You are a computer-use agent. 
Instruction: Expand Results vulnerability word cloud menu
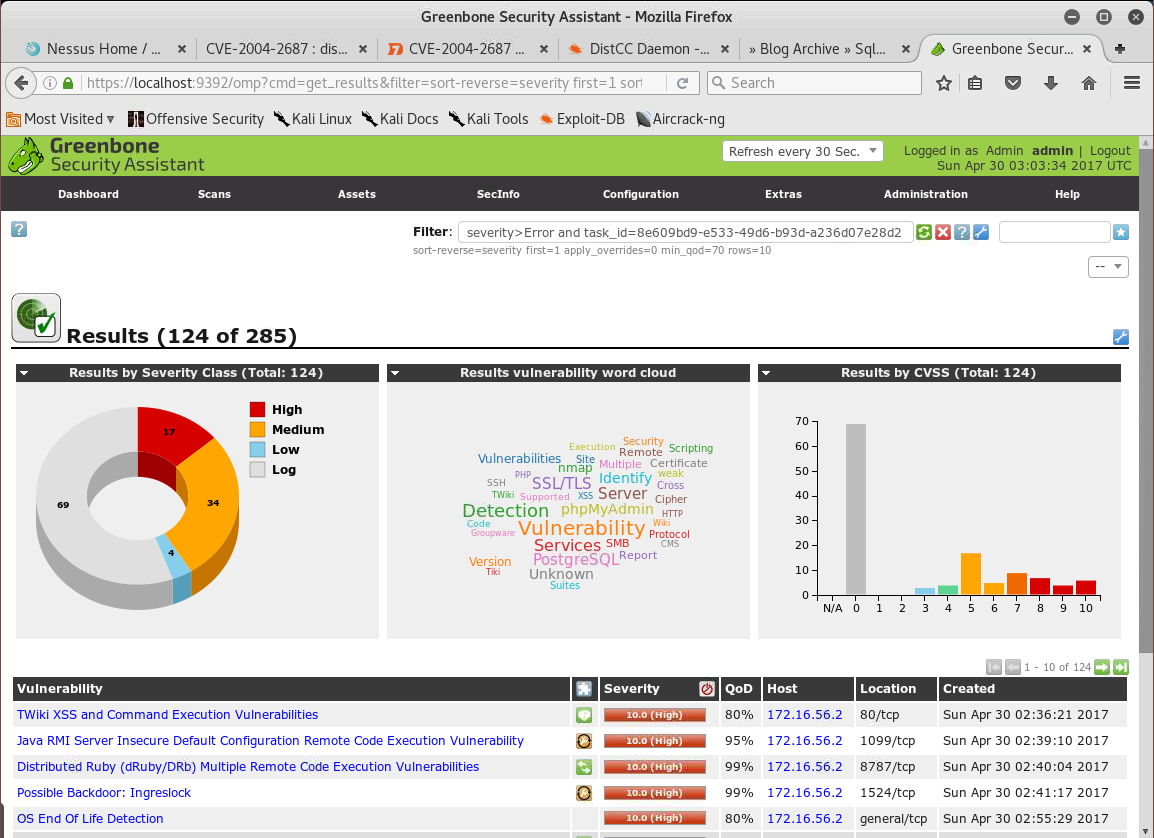395,373
